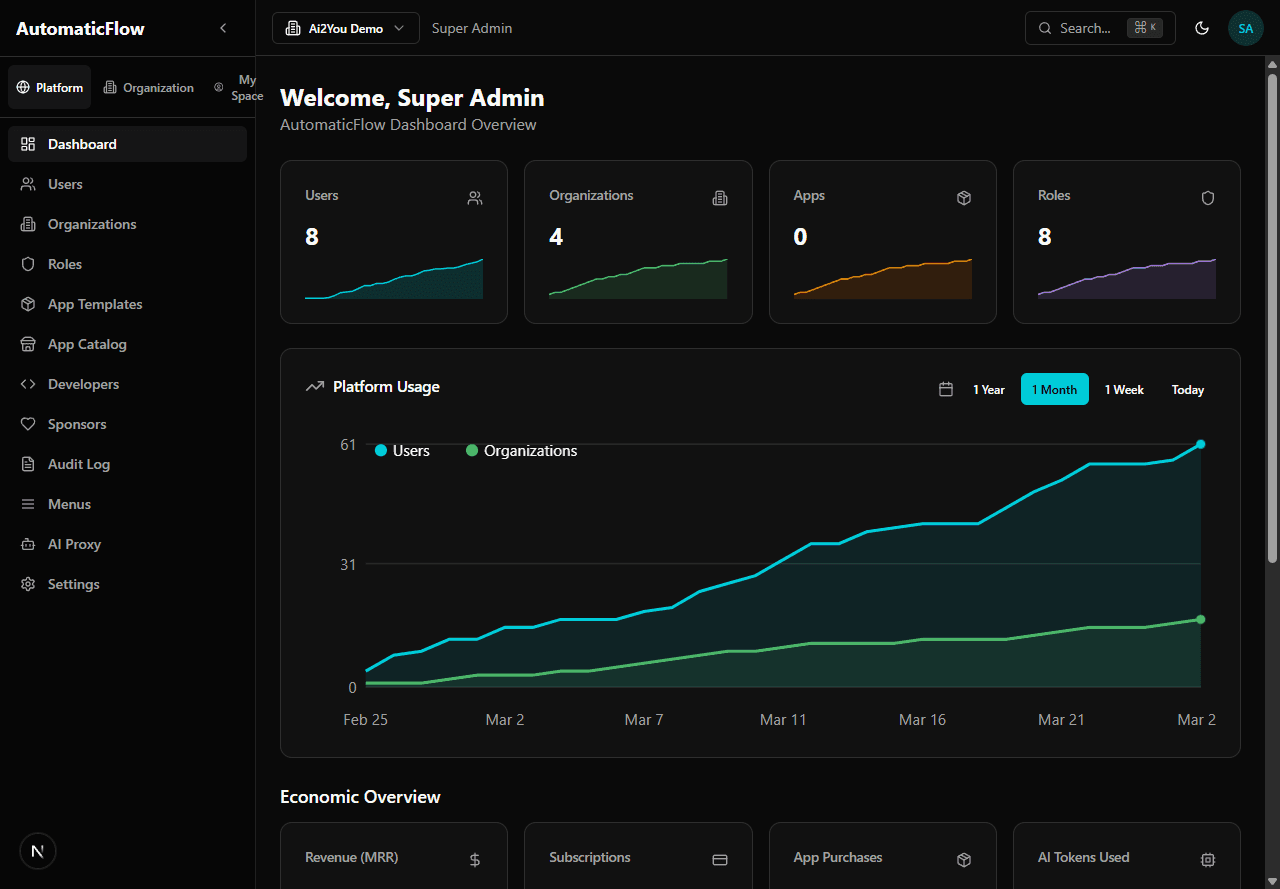Select the App Templates icon
1280x889 pixels.
(28, 304)
